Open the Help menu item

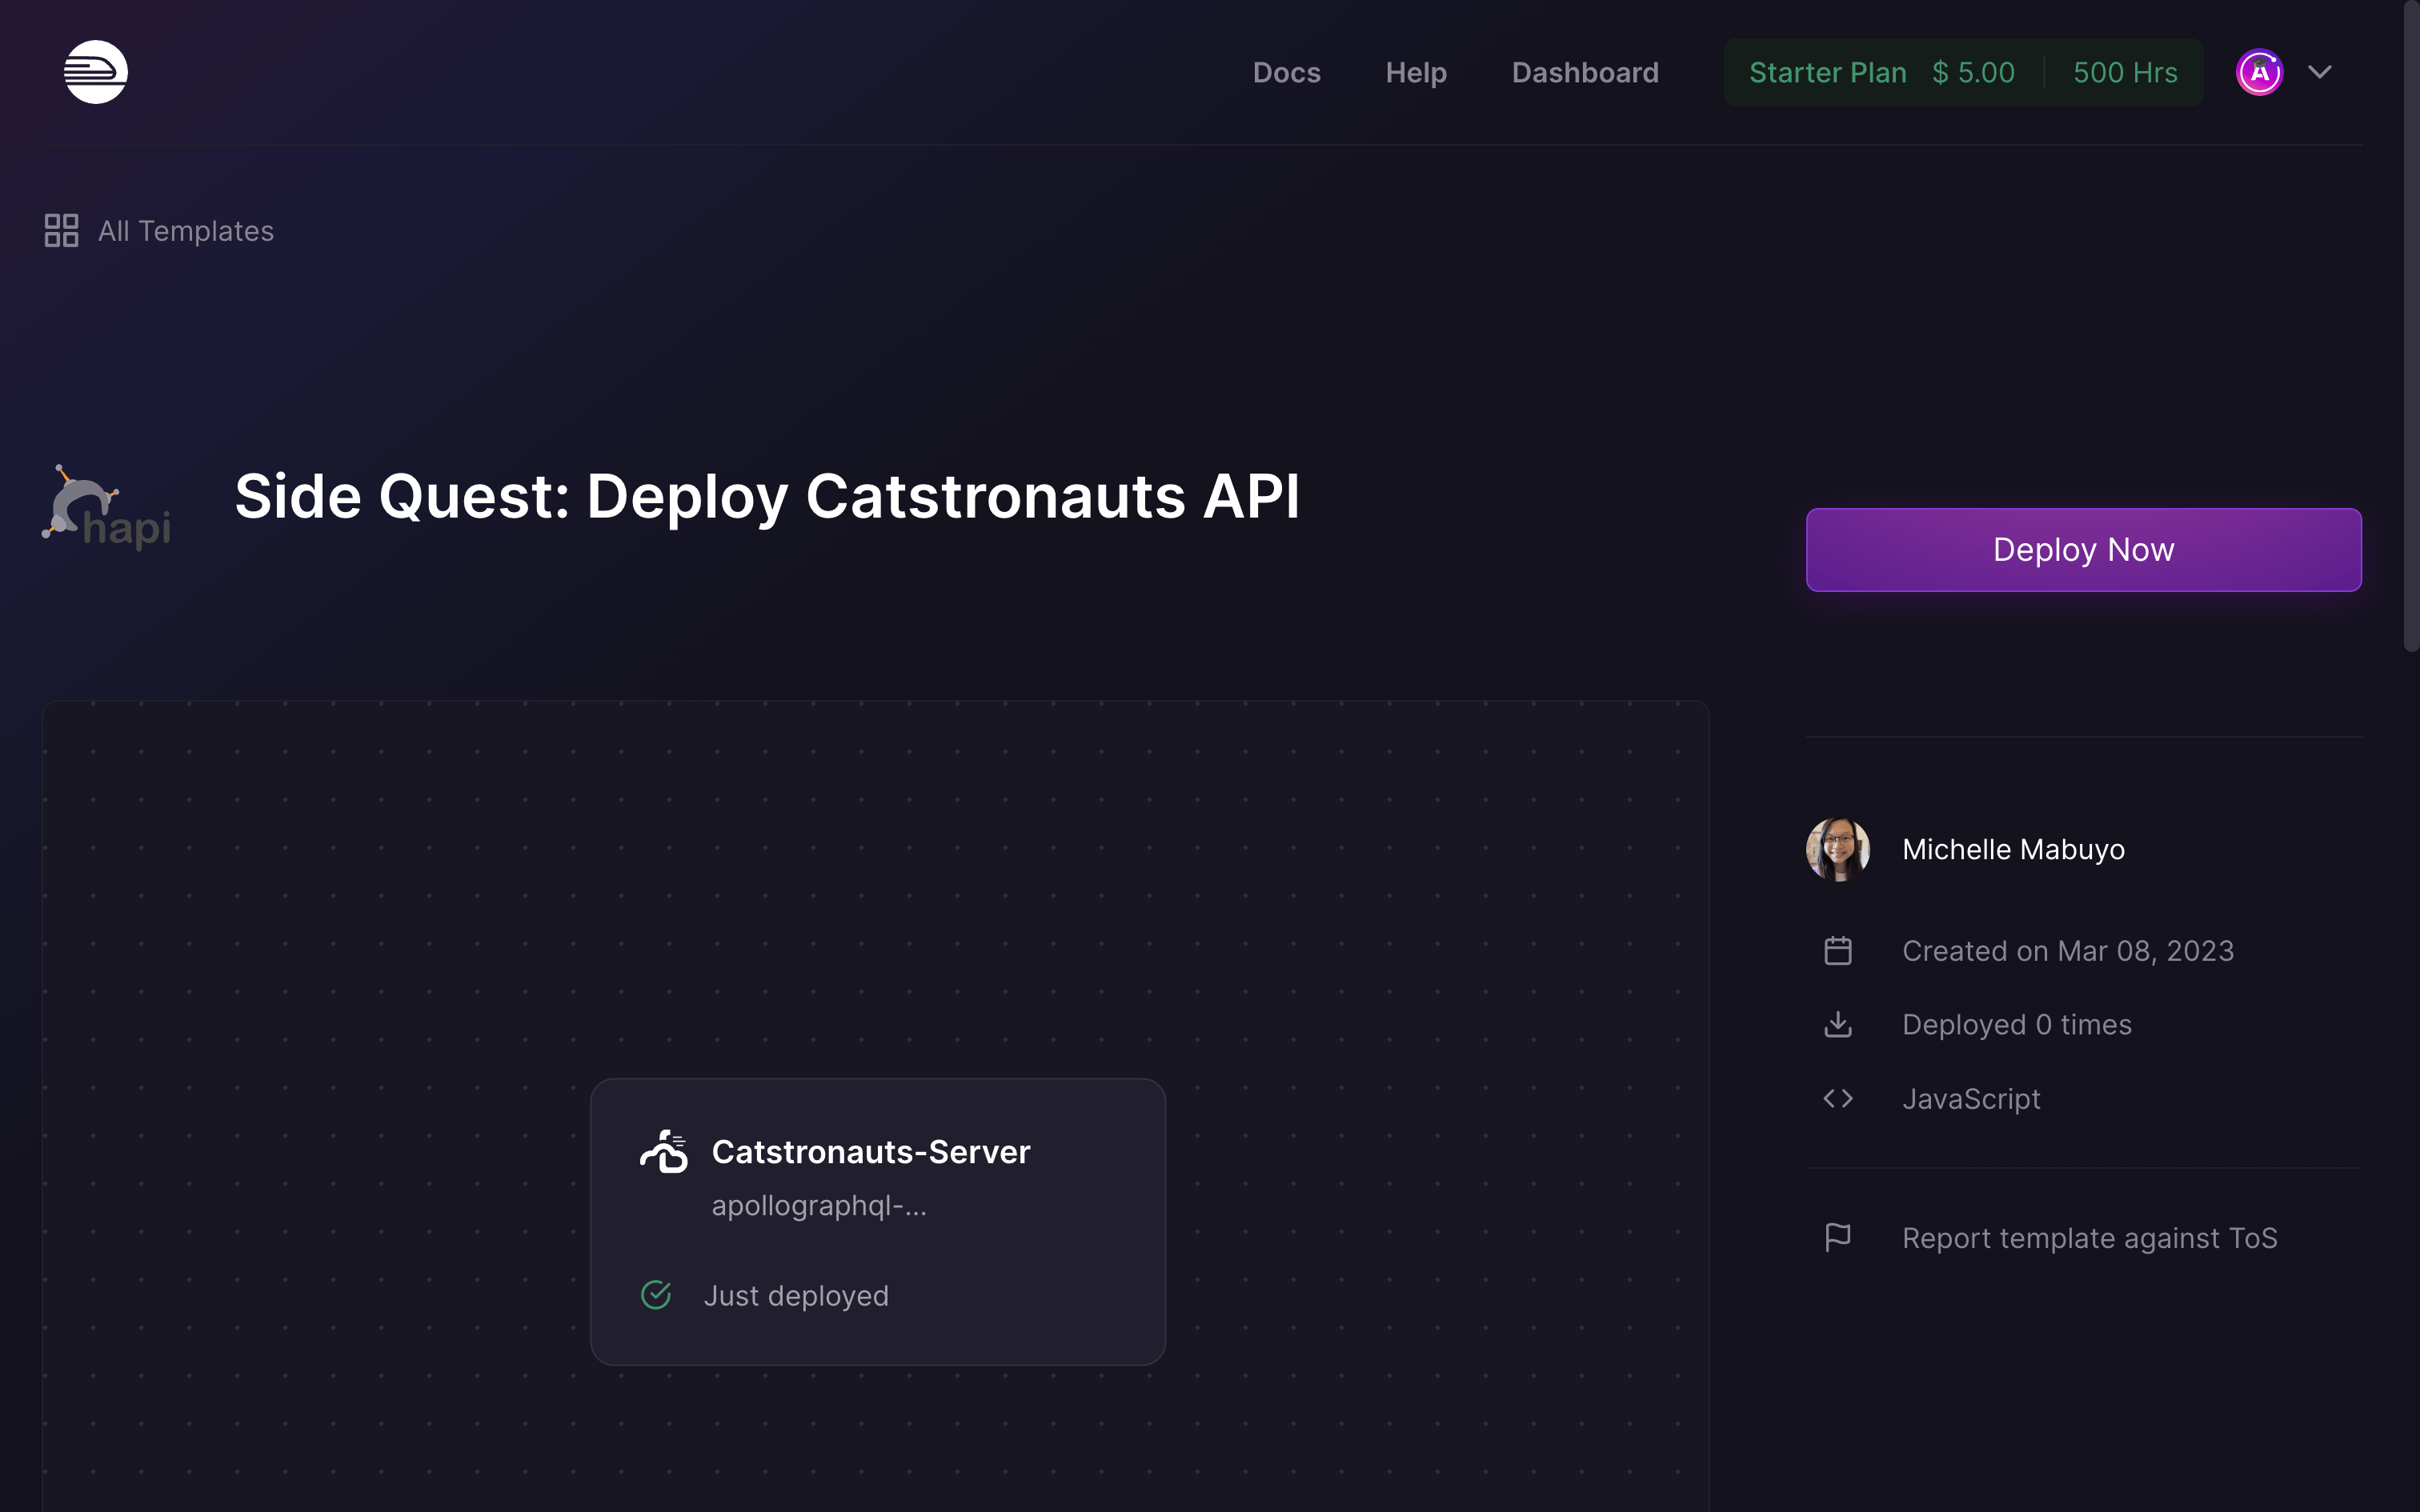point(1416,72)
